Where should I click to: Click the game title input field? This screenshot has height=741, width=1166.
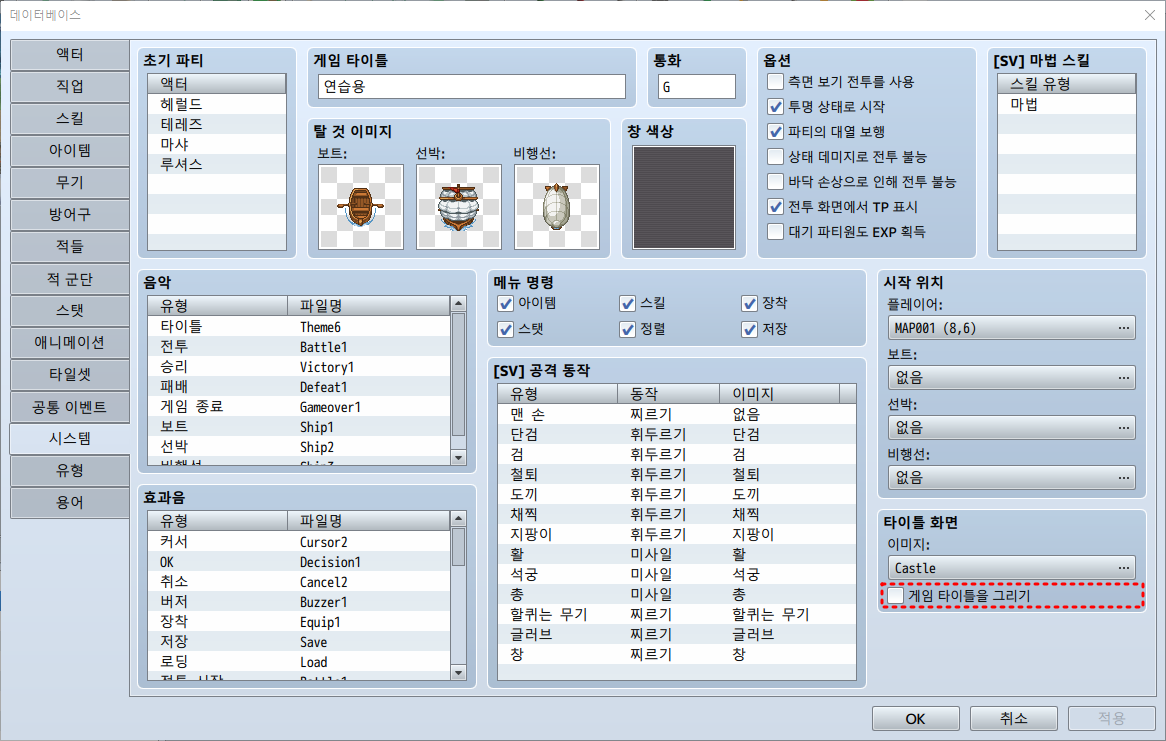pos(471,86)
